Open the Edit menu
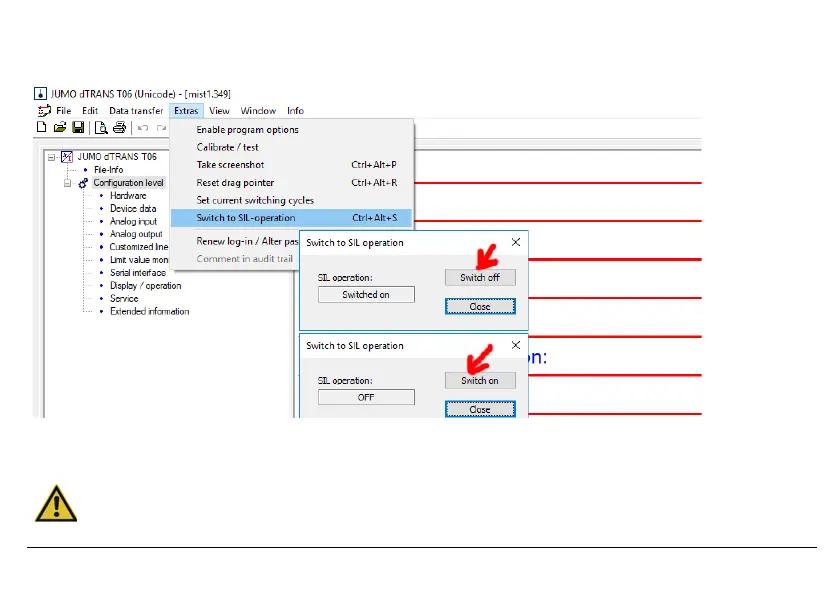840x596 pixels. point(89,111)
